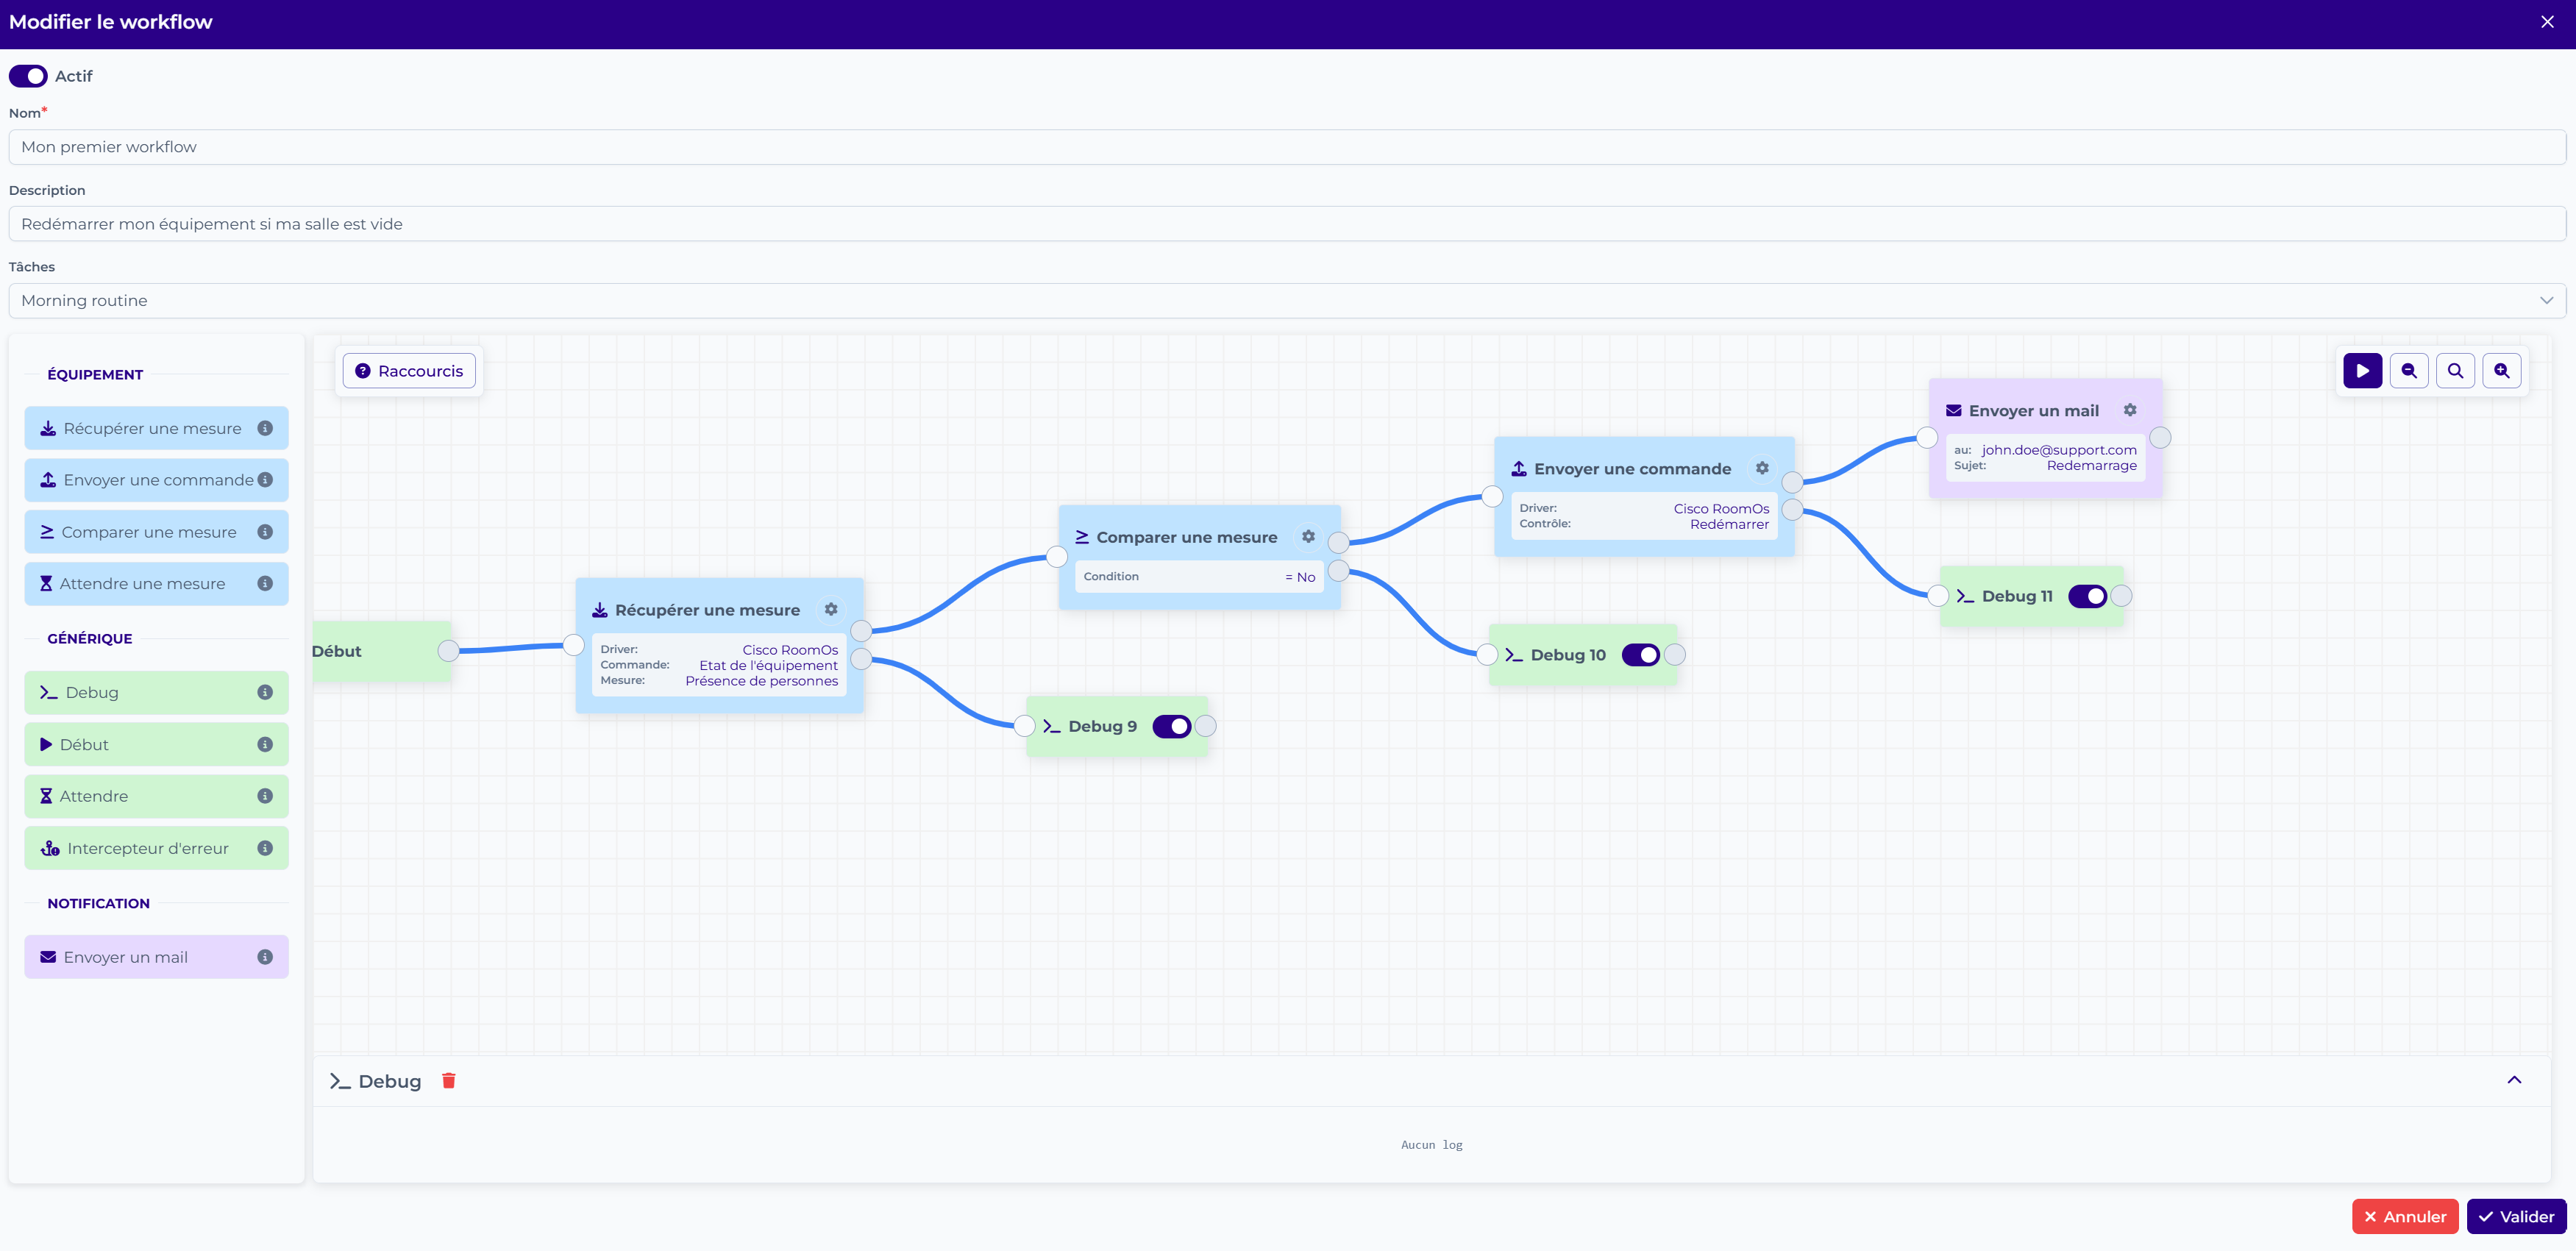Click info icon for Attendre une mesure palette item
2576x1251 pixels.
coord(265,584)
